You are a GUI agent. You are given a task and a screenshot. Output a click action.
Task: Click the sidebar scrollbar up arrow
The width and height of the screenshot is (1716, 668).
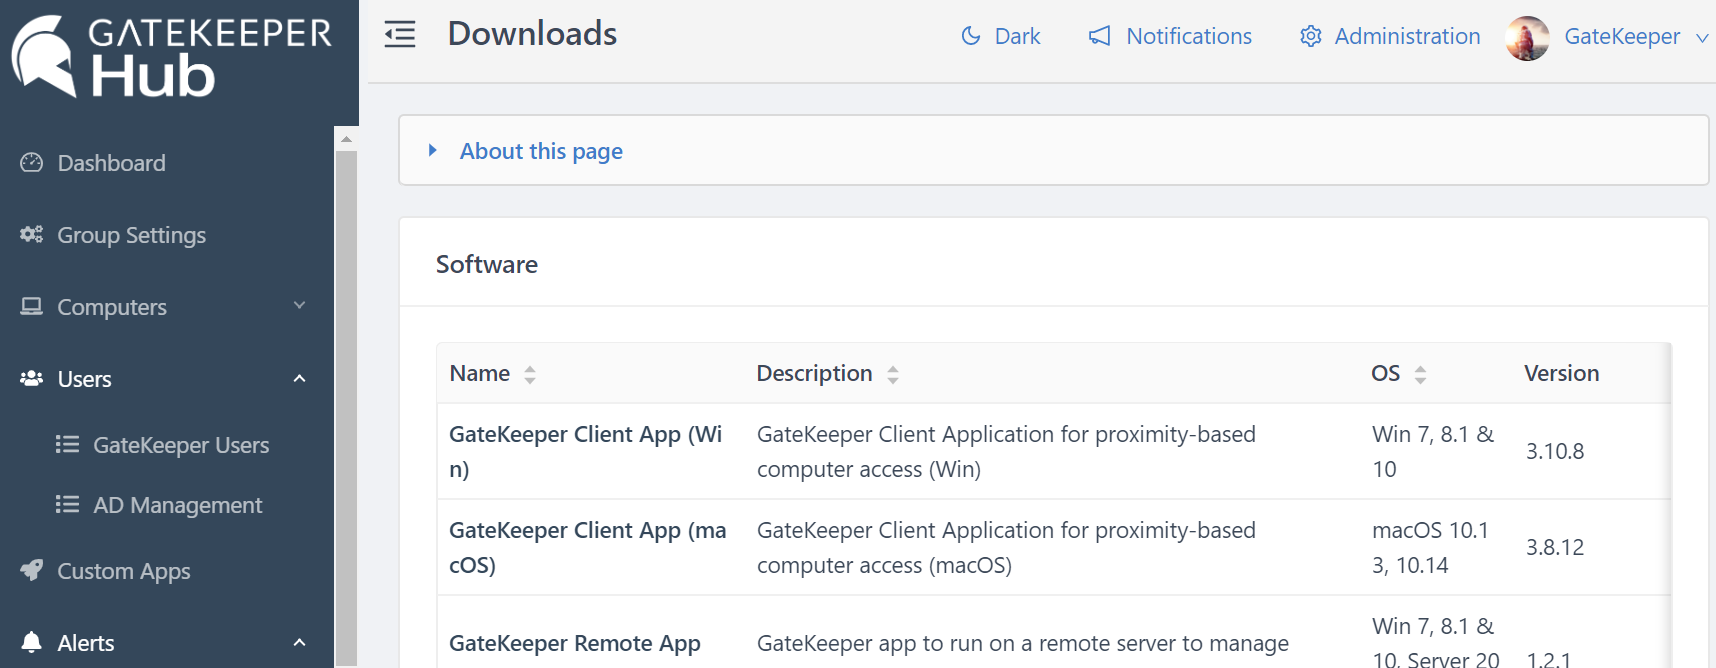tap(346, 139)
